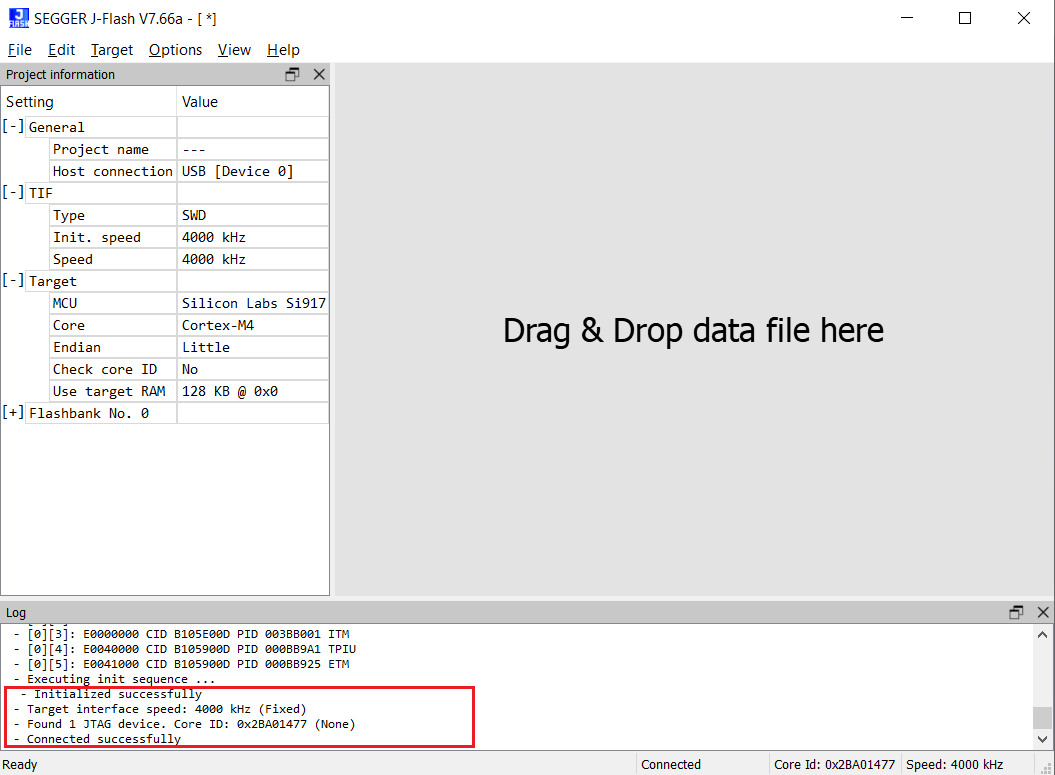
Task: Open the View menu
Action: click(234, 50)
